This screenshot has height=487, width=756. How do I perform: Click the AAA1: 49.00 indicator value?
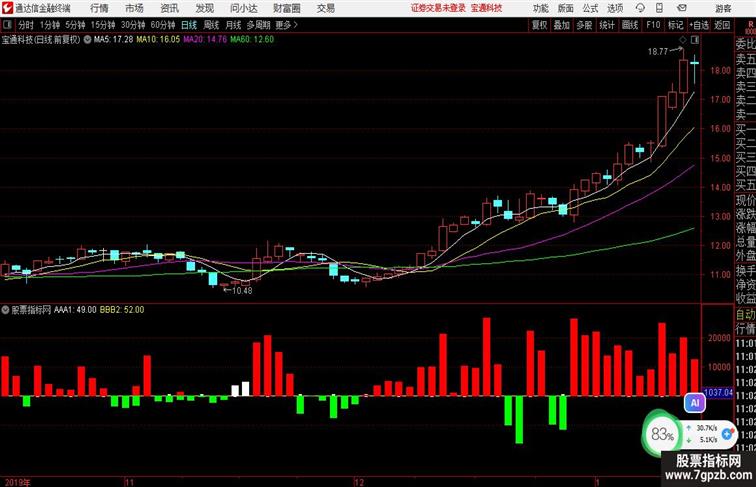pyautogui.click(x=75, y=310)
